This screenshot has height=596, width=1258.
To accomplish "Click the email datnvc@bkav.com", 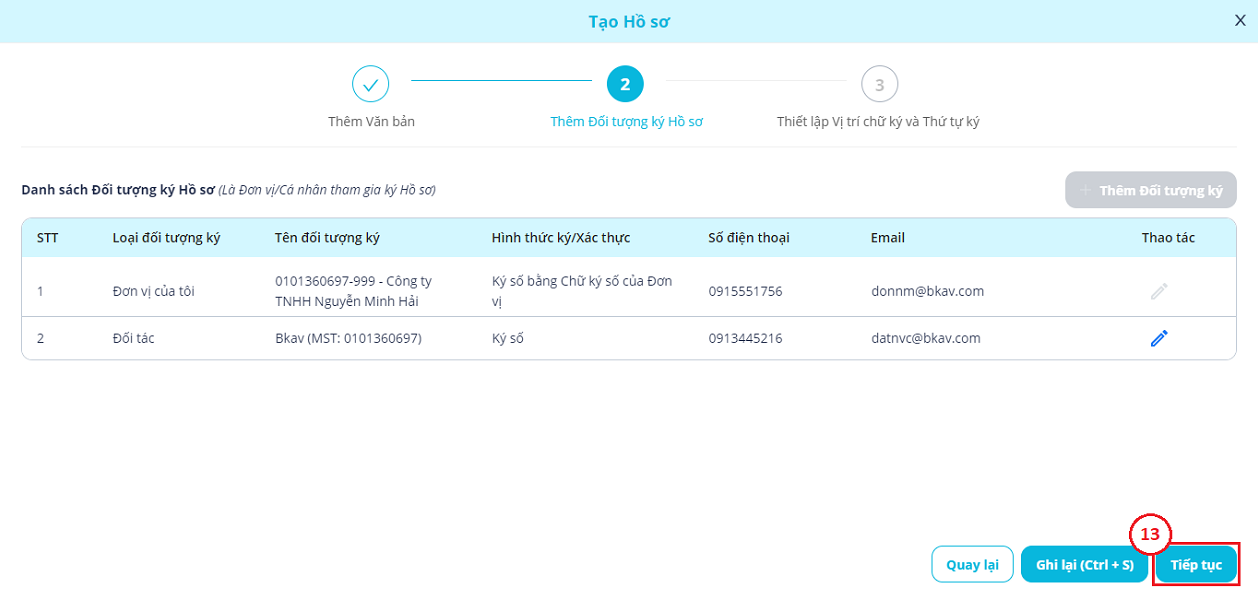I will click(925, 339).
